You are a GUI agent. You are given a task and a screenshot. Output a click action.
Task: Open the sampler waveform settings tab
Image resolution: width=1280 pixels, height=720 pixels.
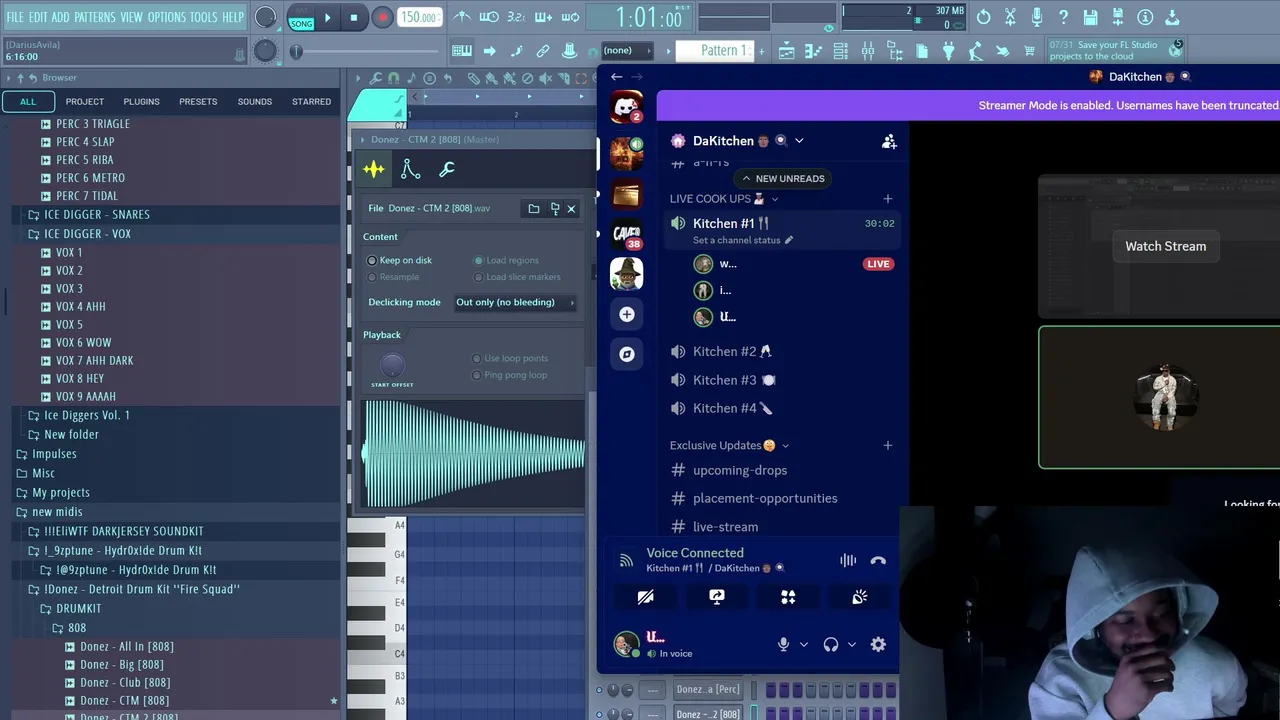pos(374,169)
